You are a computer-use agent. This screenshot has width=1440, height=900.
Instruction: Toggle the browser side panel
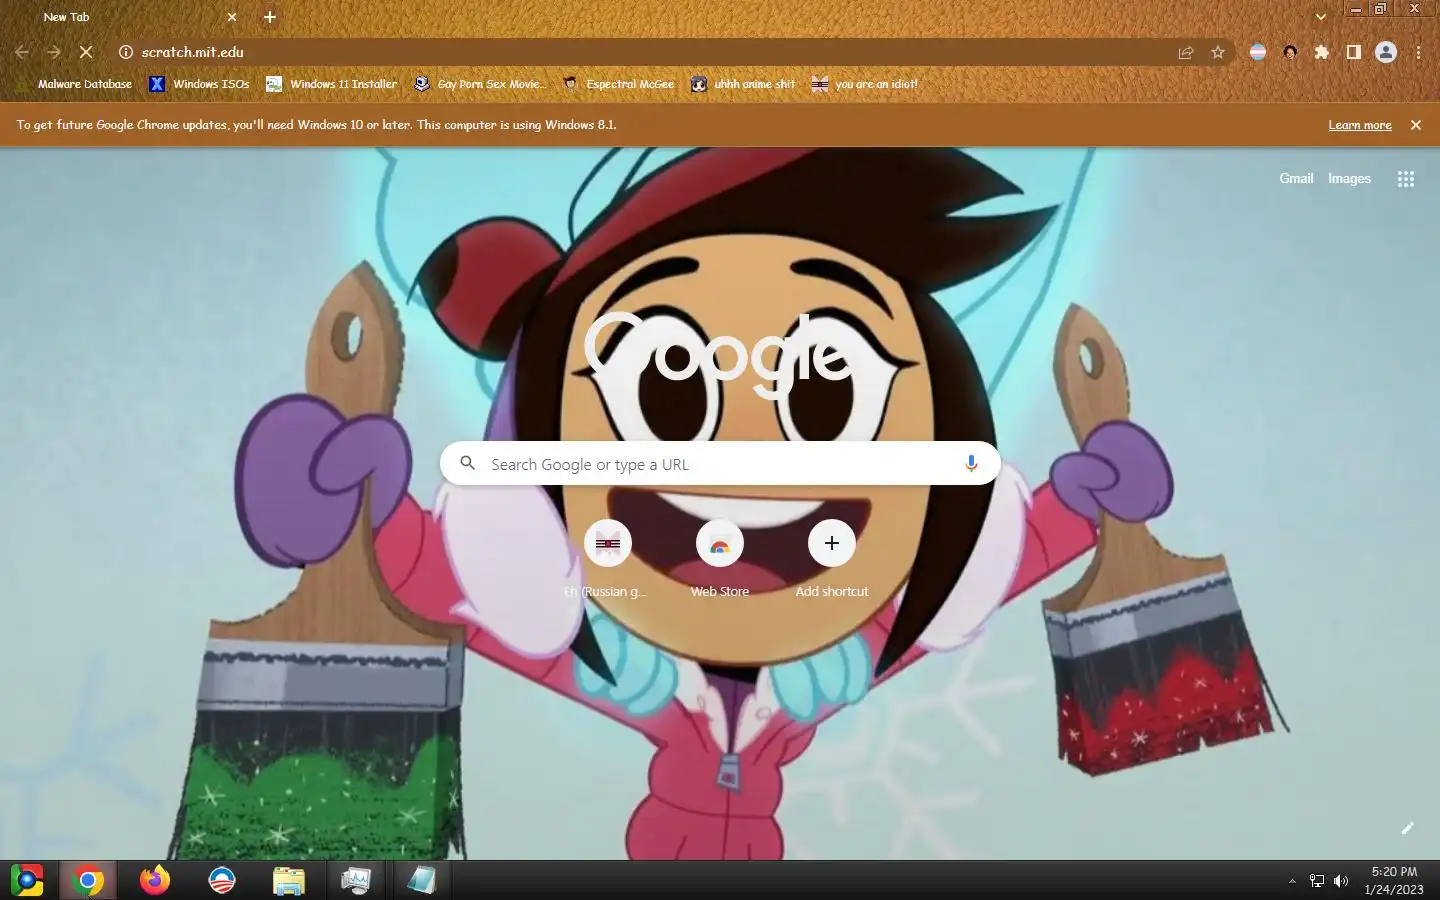(1354, 52)
